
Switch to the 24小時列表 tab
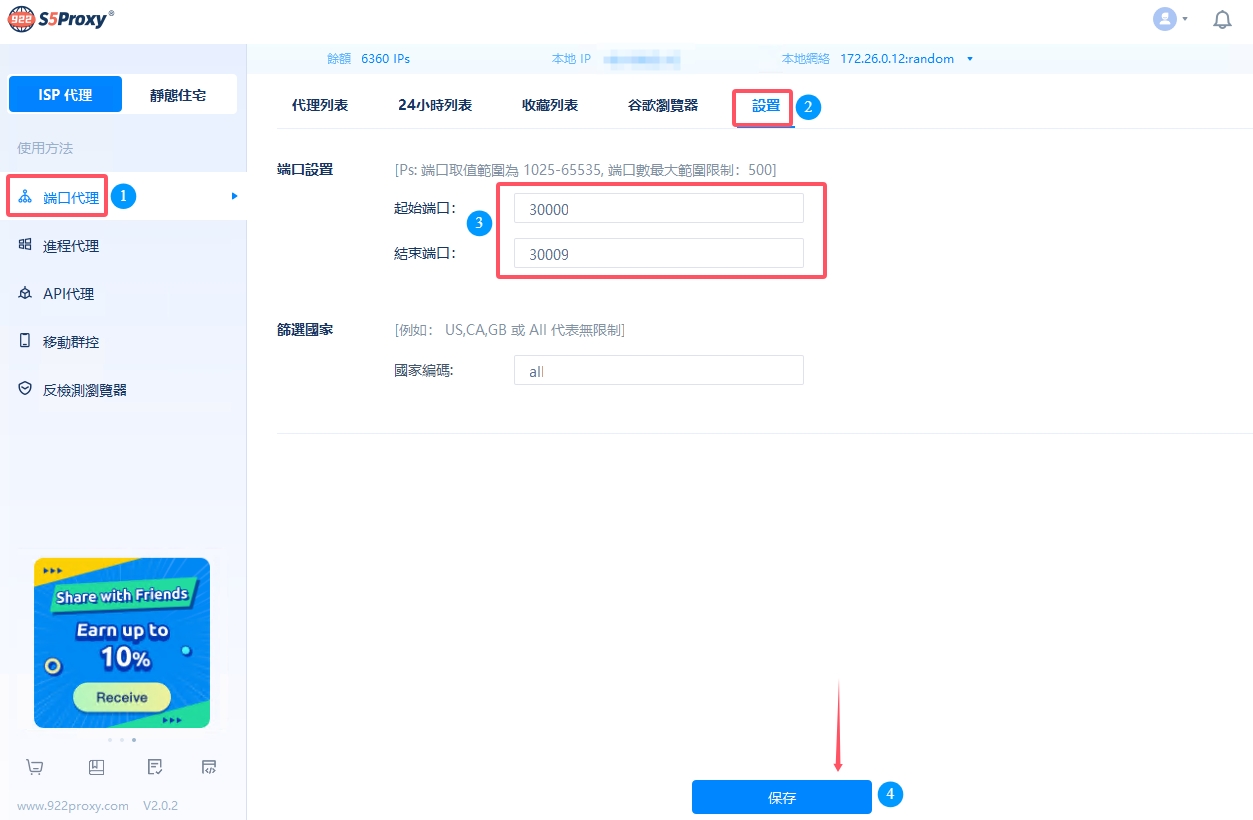pyautogui.click(x=435, y=105)
